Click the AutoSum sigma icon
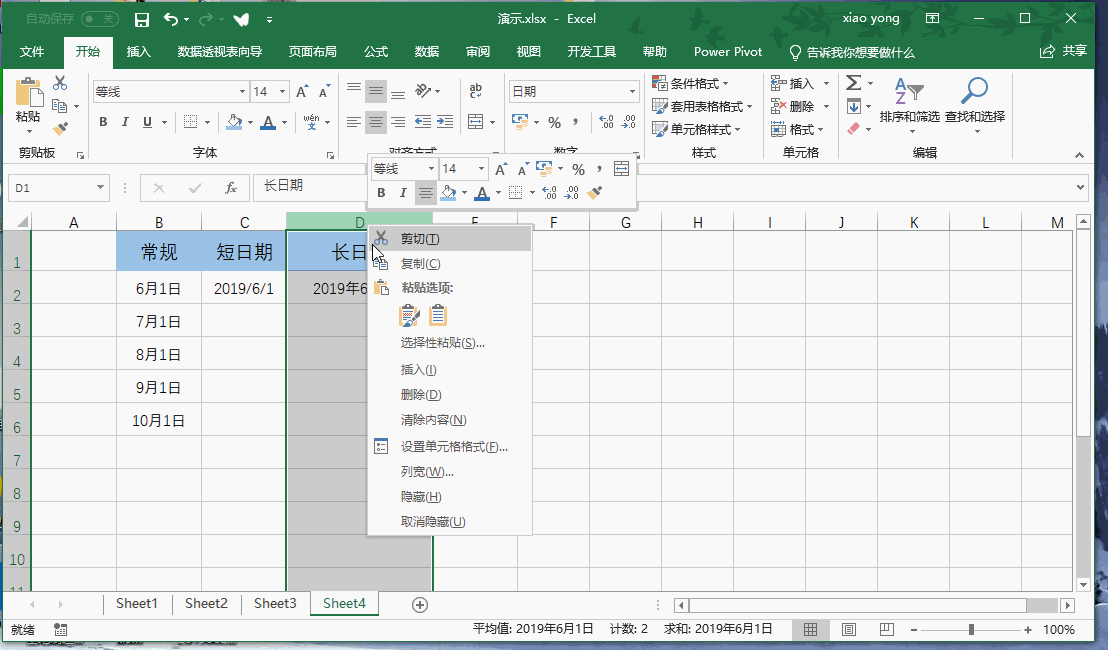The height and width of the screenshot is (650, 1108). [853, 83]
